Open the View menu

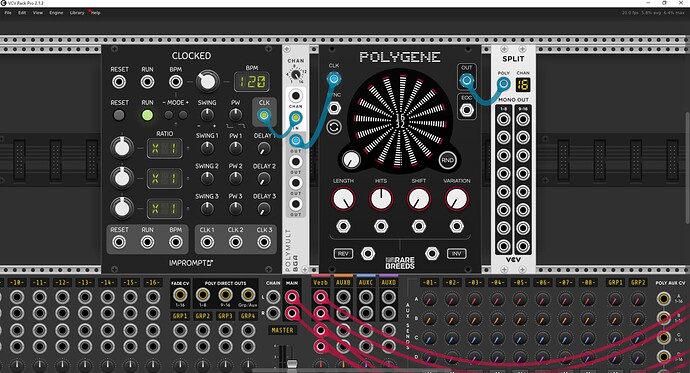tap(38, 13)
